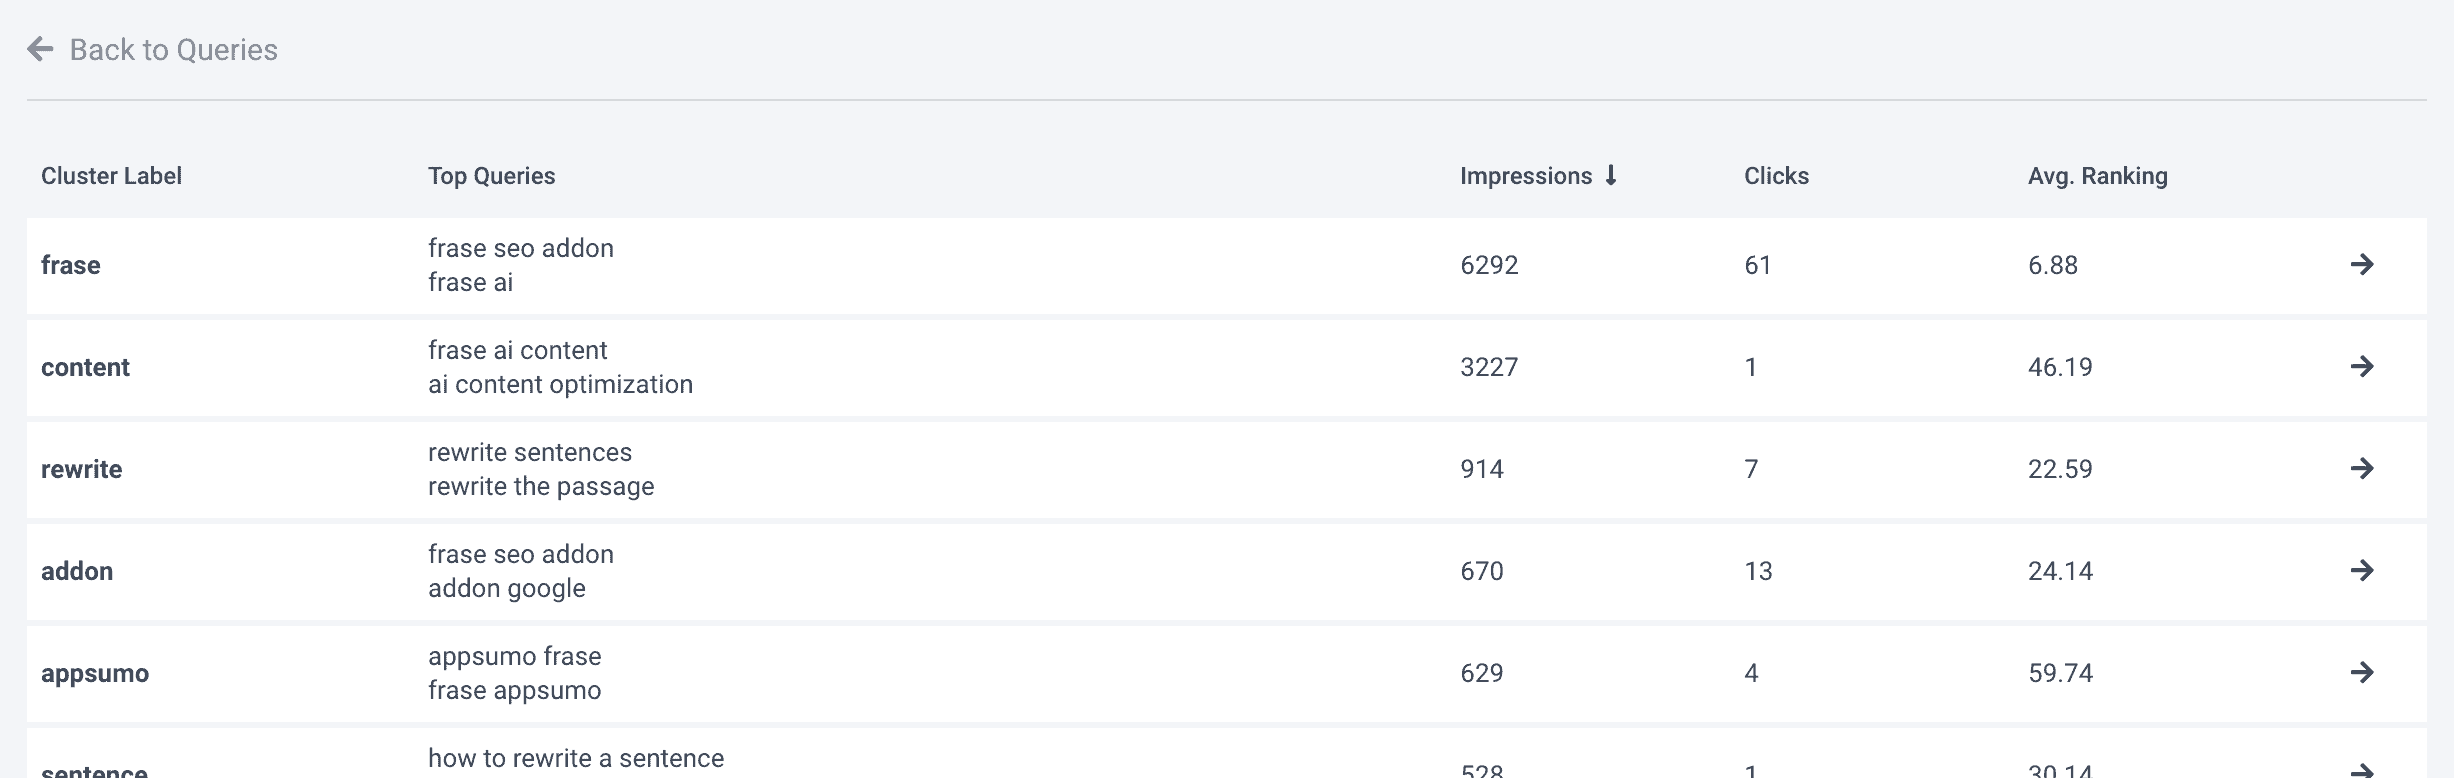This screenshot has height=778, width=2454.
Task: Open the content cluster row arrow
Action: [2361, 366]
